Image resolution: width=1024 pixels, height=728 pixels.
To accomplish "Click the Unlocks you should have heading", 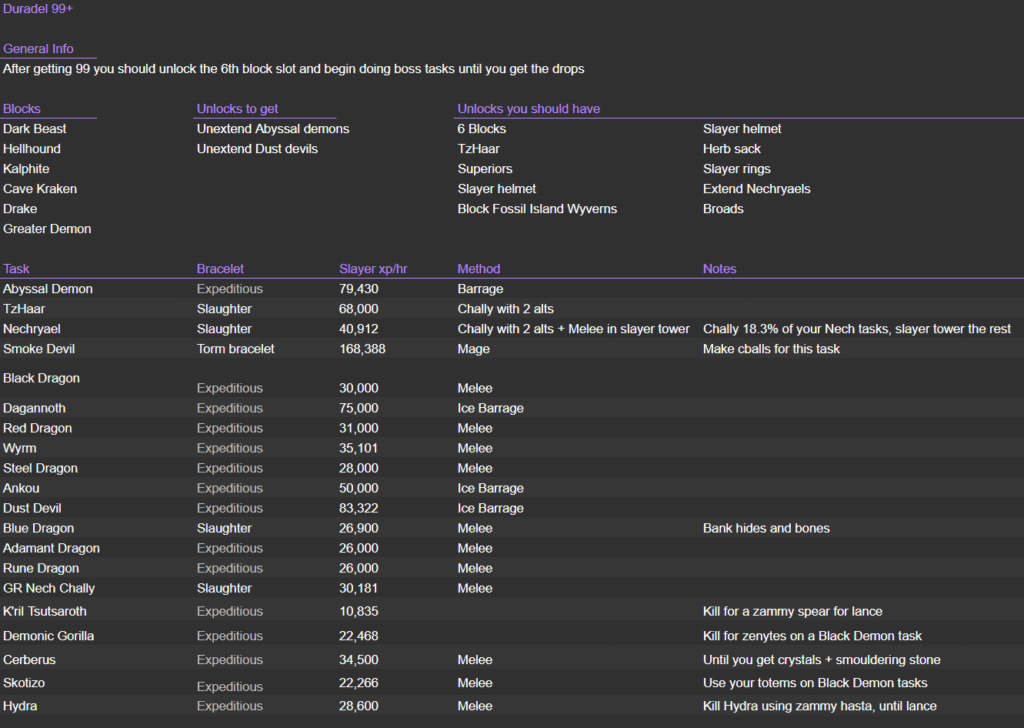I will (528, 109).
